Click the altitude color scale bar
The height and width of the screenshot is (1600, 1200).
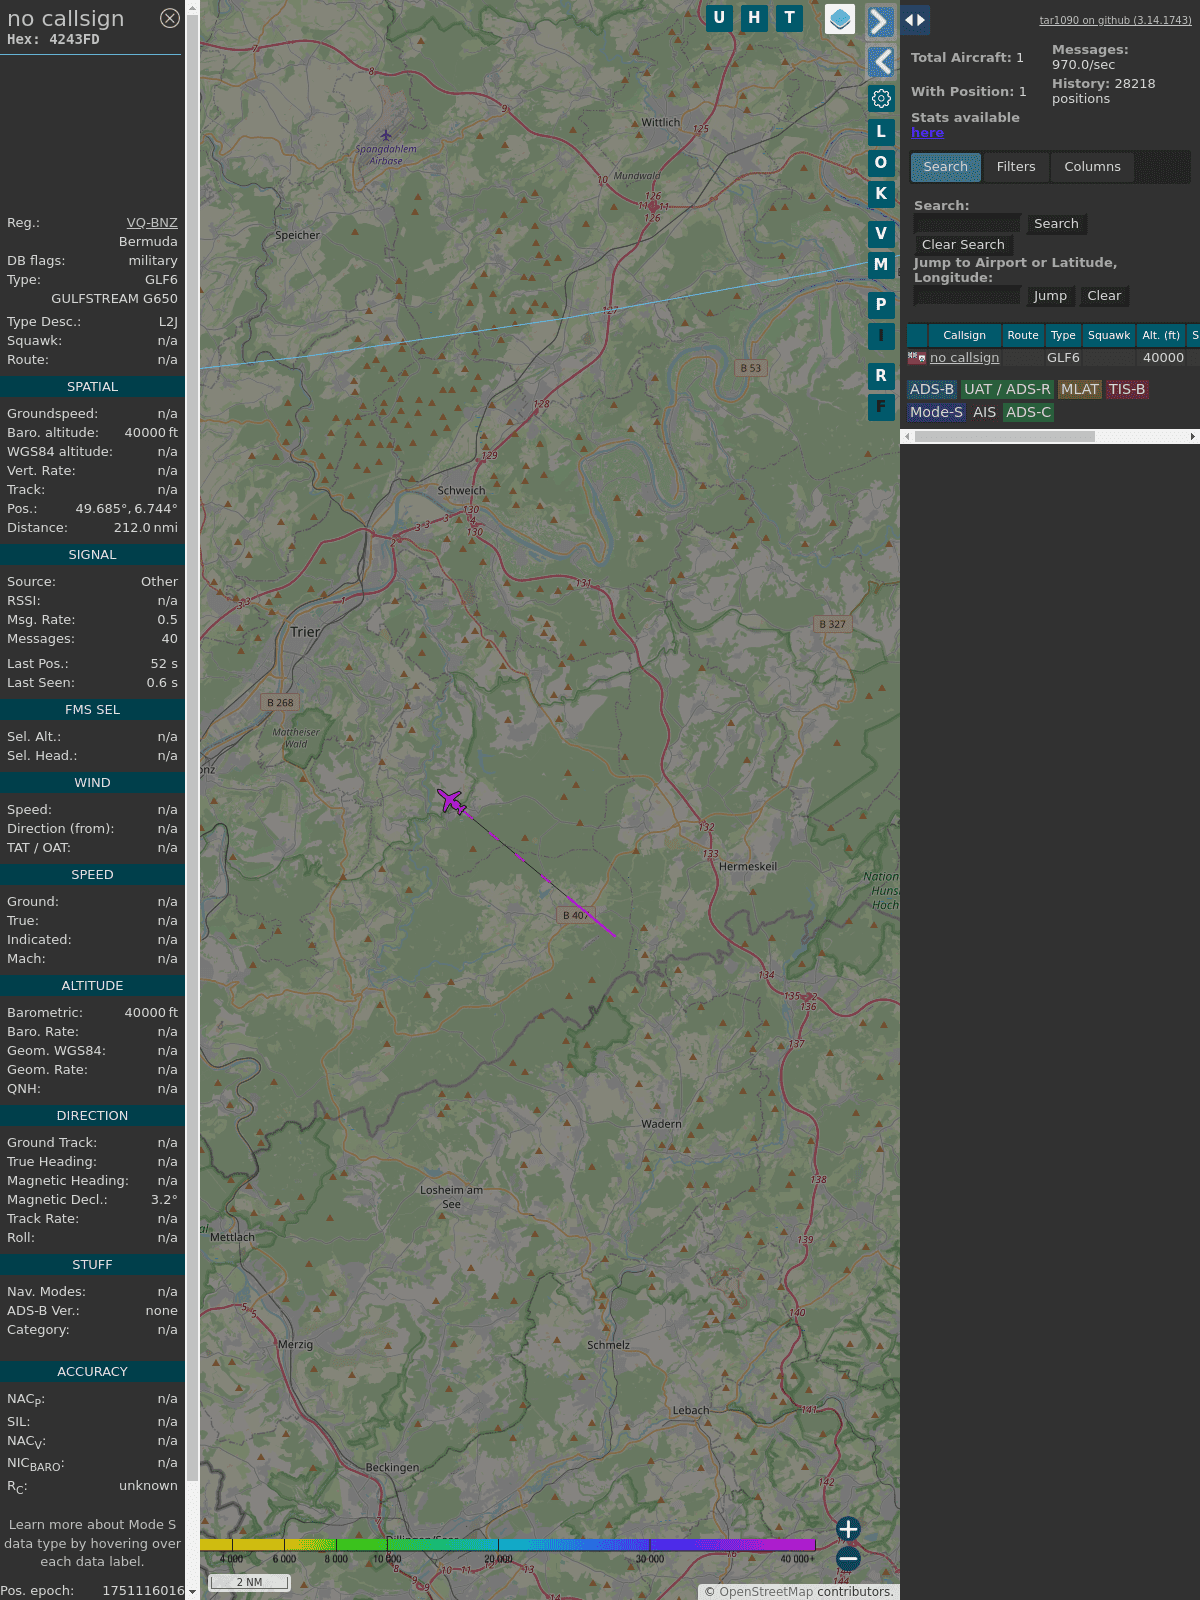(x=508, y=1545)
